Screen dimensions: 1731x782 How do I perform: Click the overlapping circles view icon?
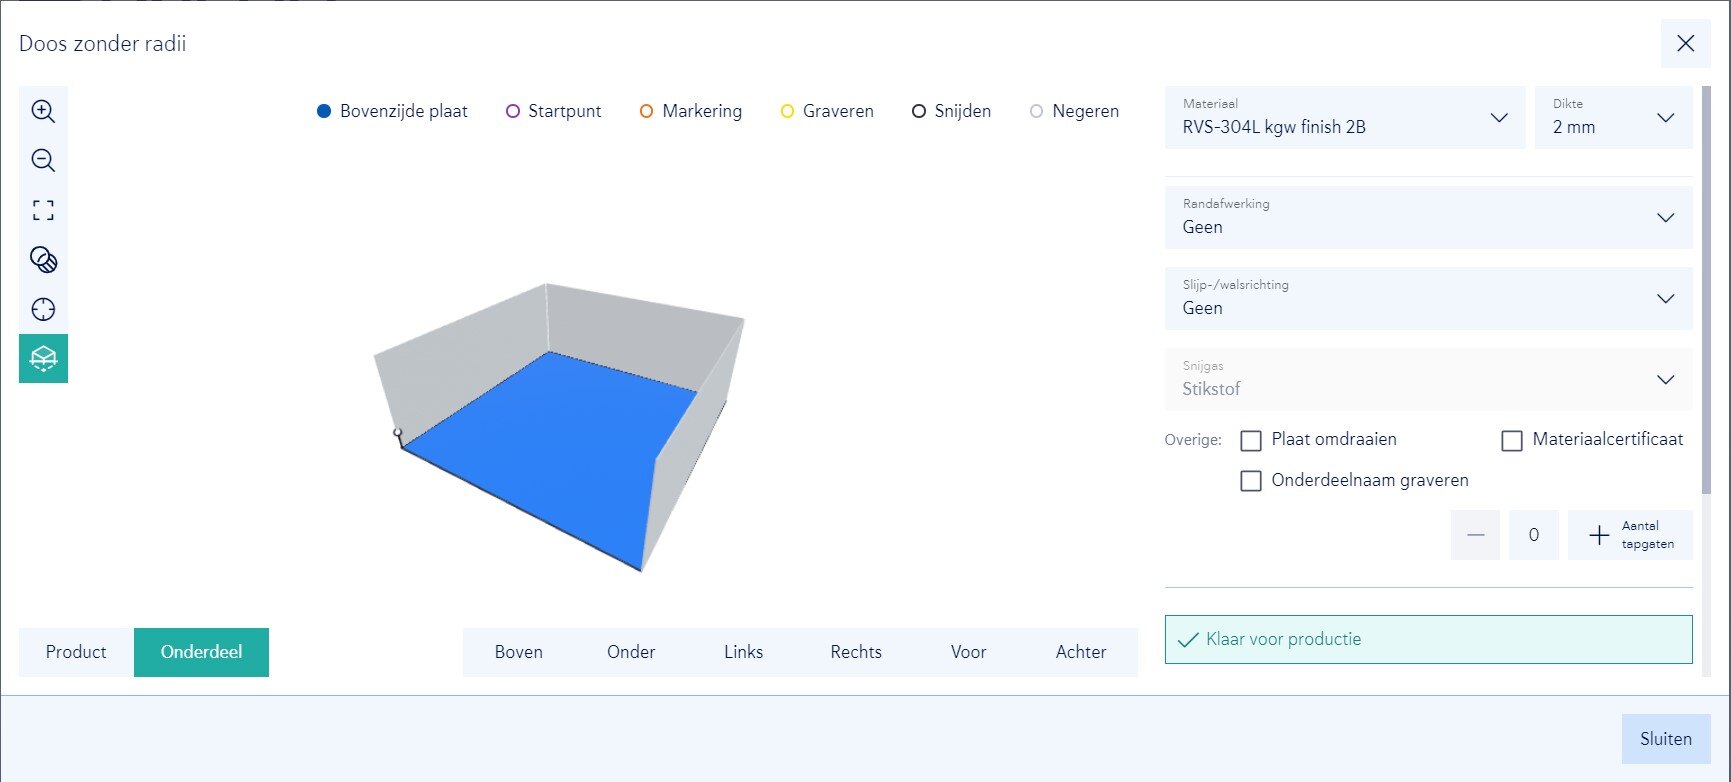43,260
